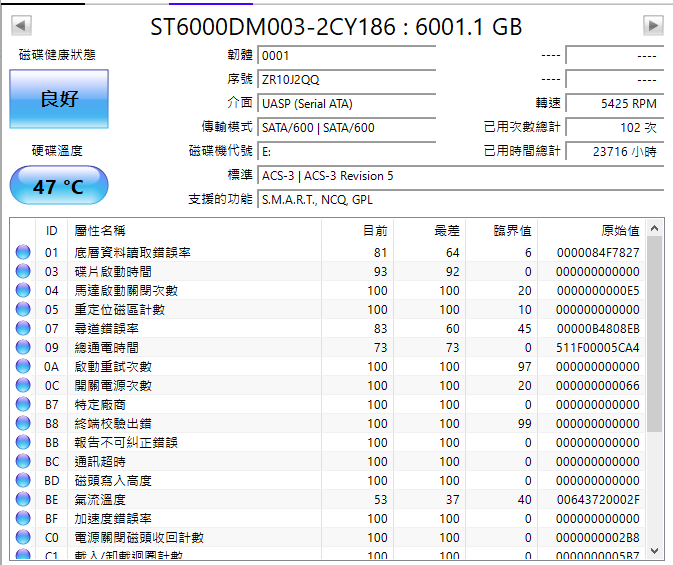Click raw value 00643720002F
Screen dimensions: 673x565
coord(598,499)
